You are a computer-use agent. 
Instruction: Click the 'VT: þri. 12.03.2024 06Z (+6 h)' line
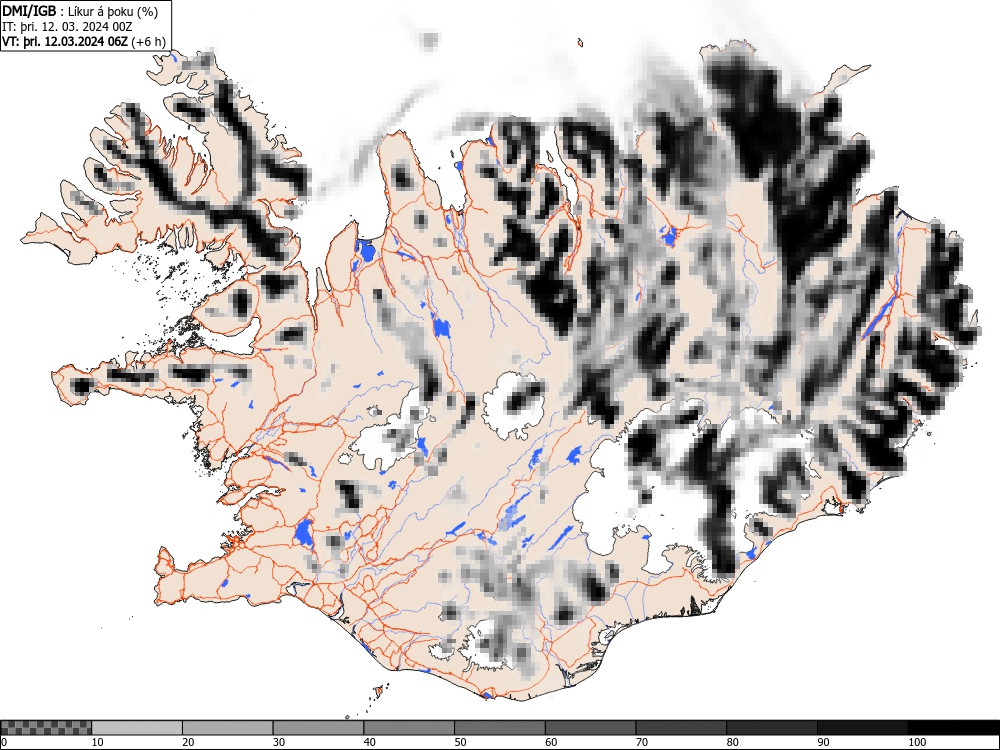pos(84,41)
